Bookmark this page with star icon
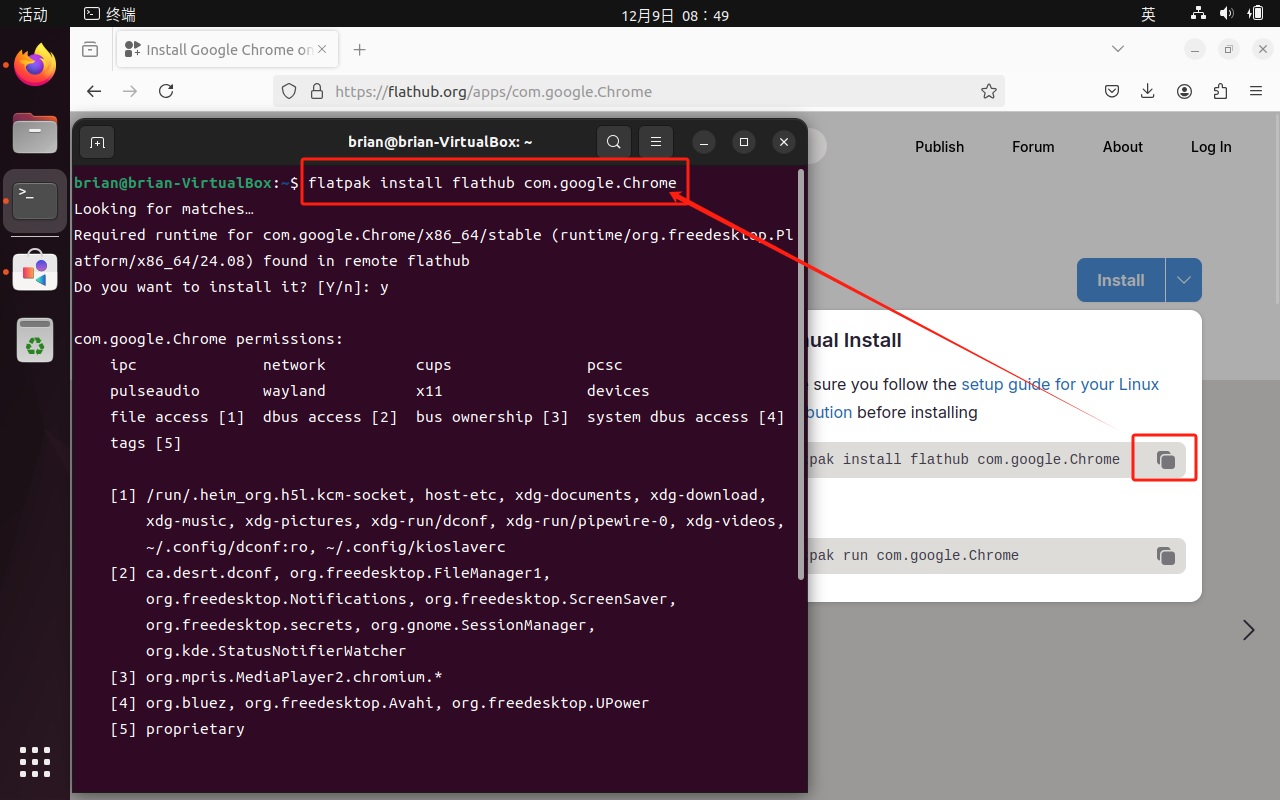 989,91
